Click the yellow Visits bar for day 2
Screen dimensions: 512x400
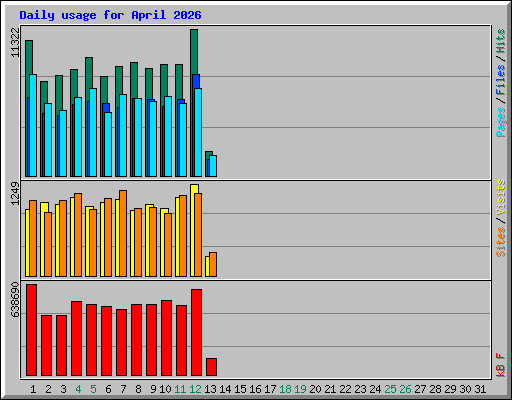pos(44,207)
